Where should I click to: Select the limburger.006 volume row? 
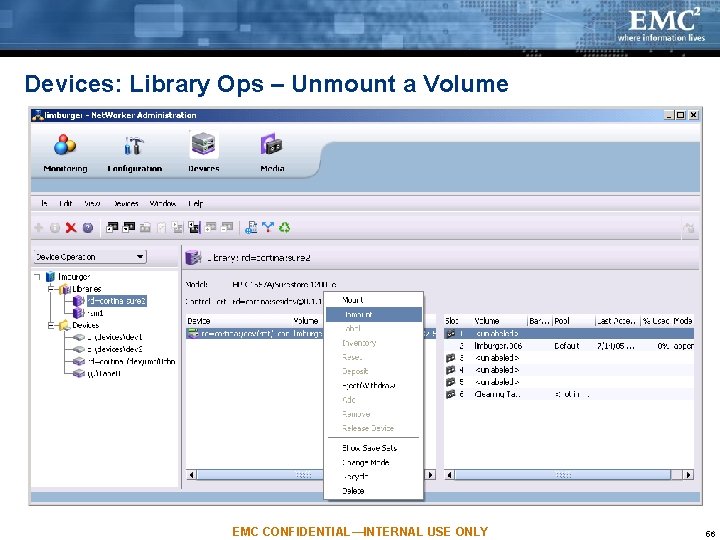(569, 346)
